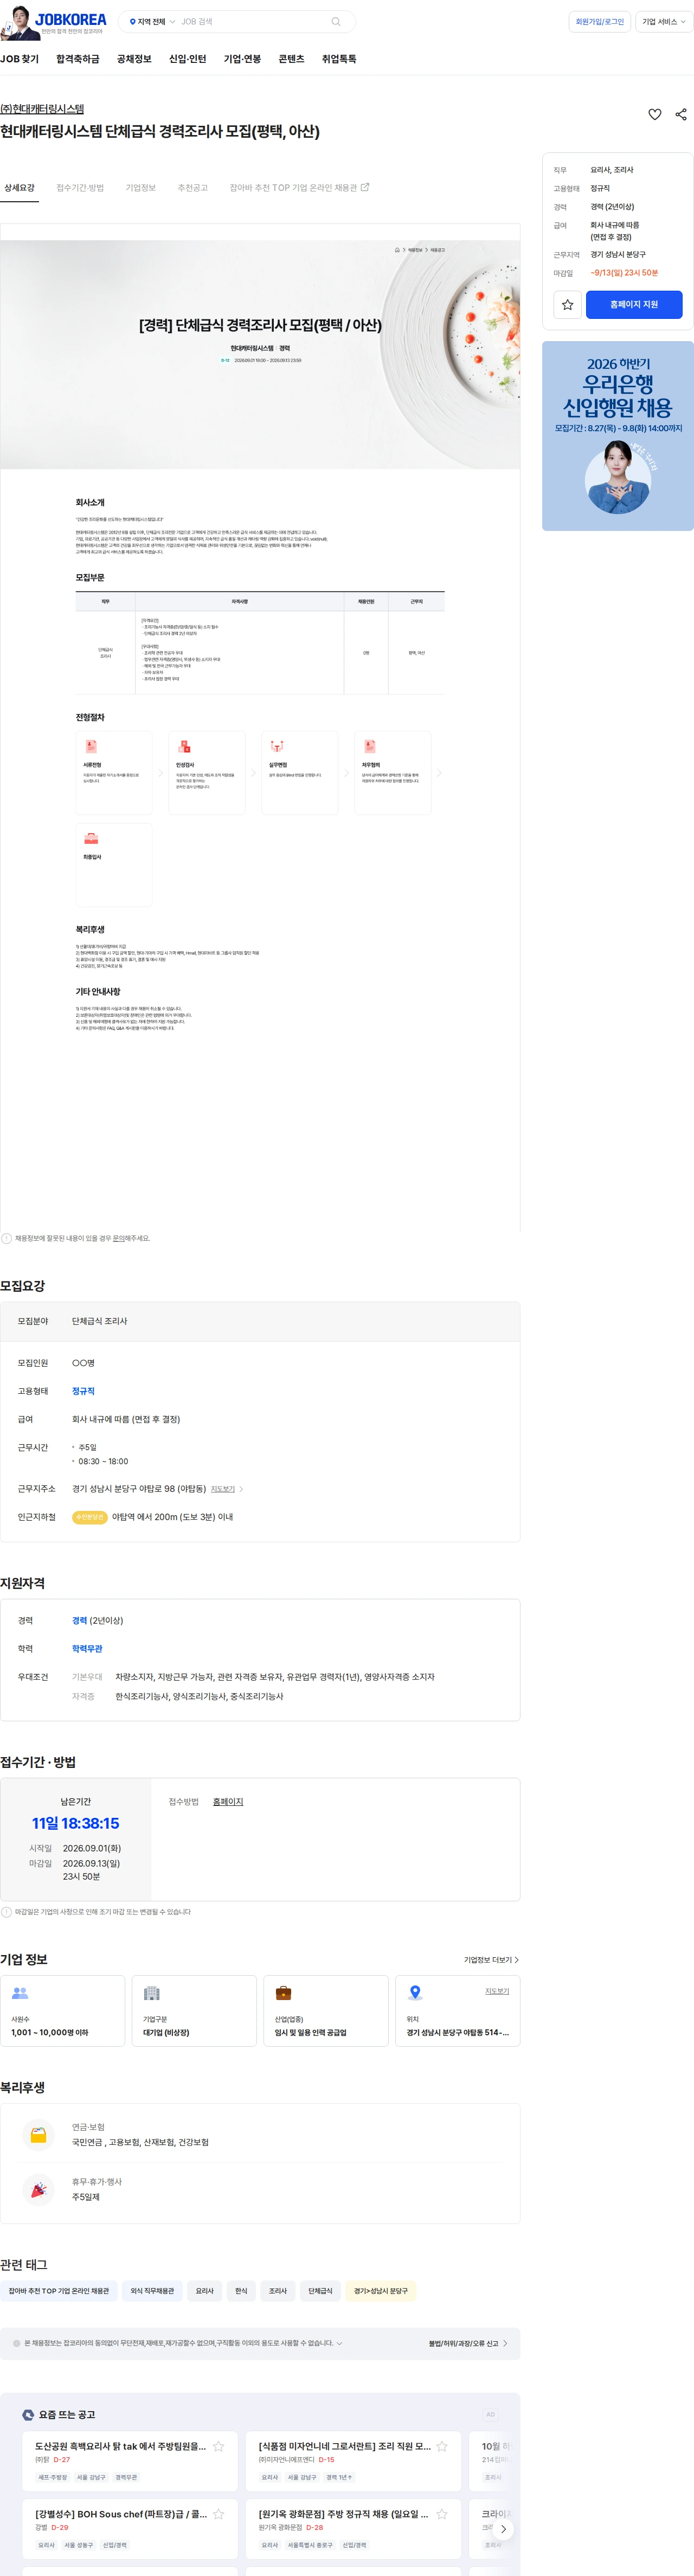Click the search magnifier icon

click(336, 22)
